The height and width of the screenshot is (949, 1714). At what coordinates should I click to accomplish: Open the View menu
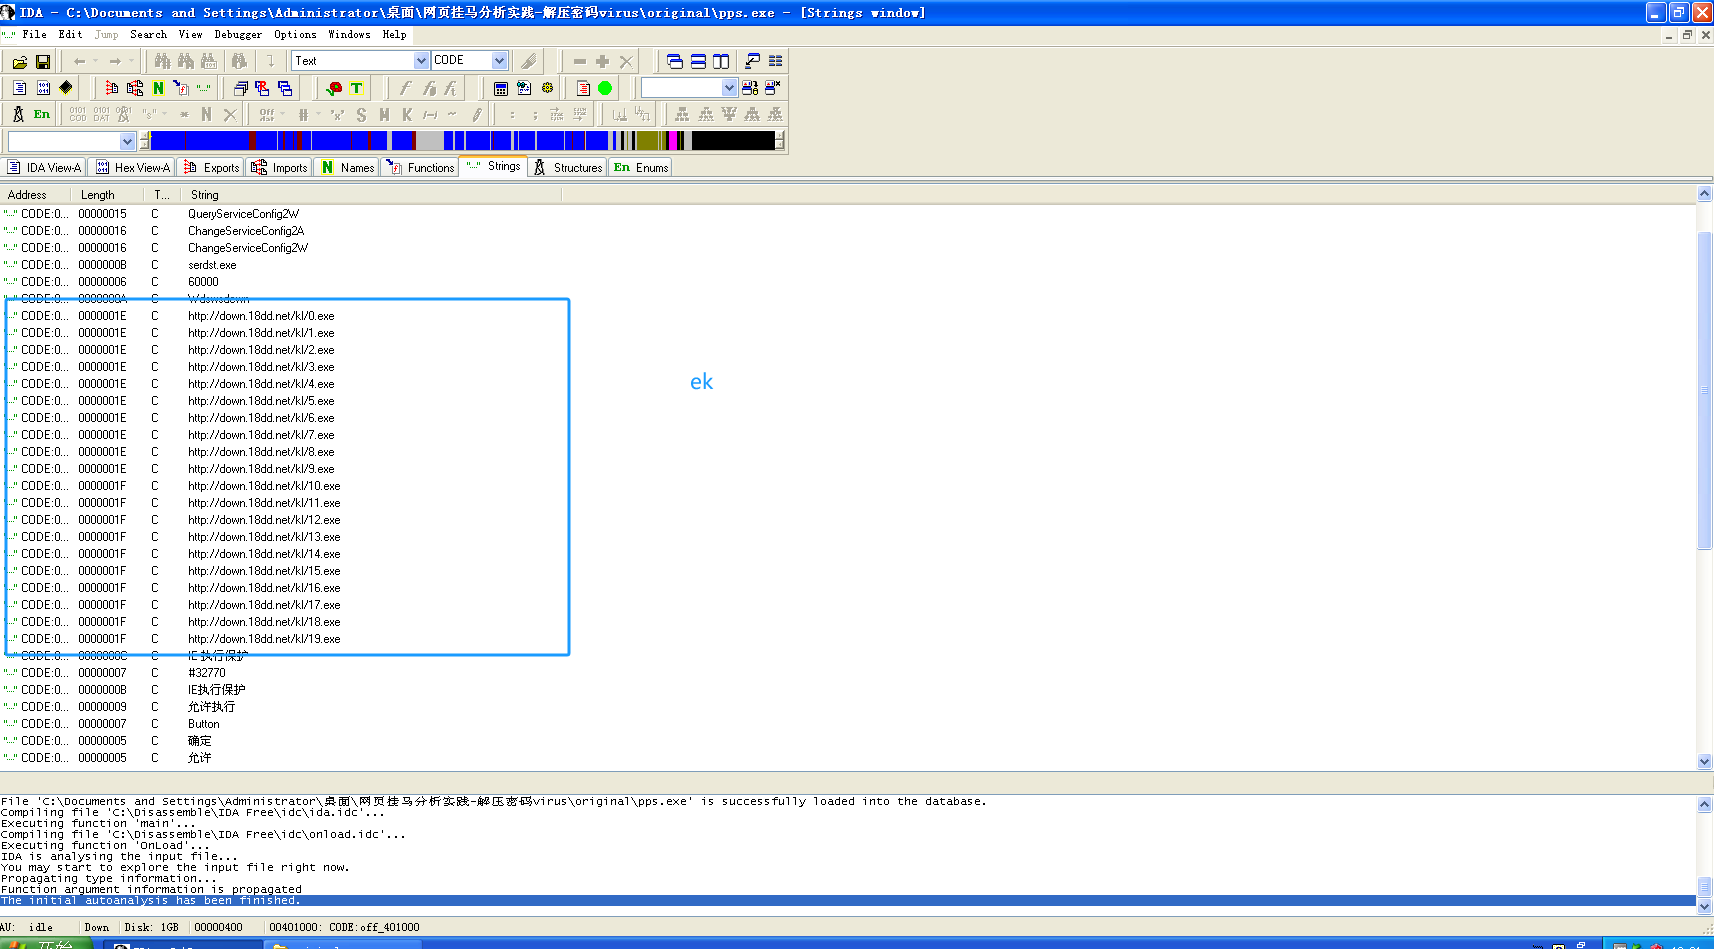click(x=190, y=34)
